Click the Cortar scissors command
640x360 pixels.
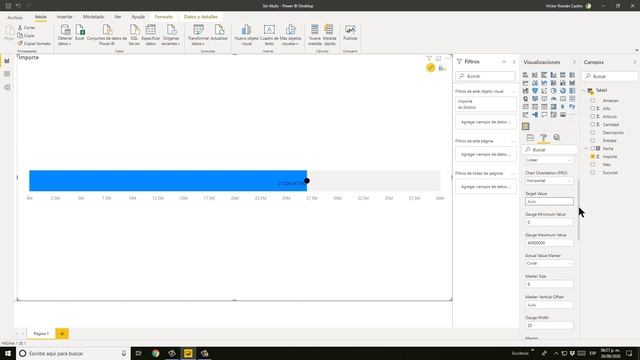pos(27,27)
